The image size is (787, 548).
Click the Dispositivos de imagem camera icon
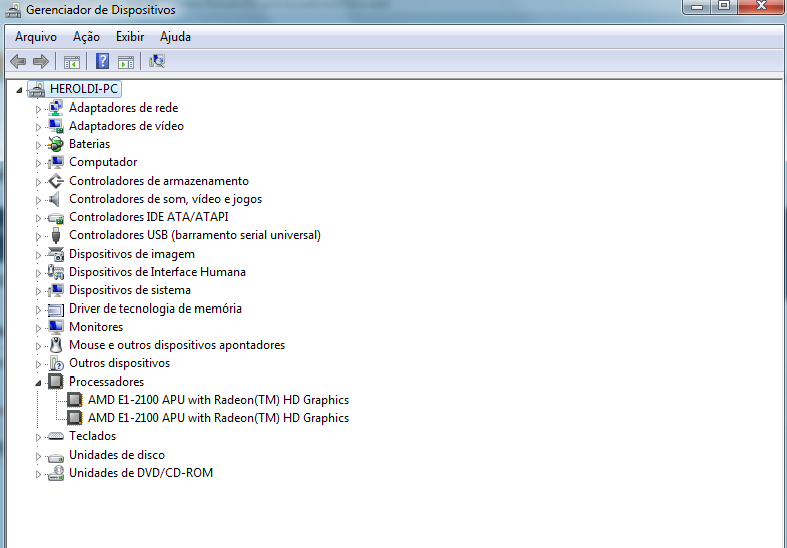[x=56, y=254]
